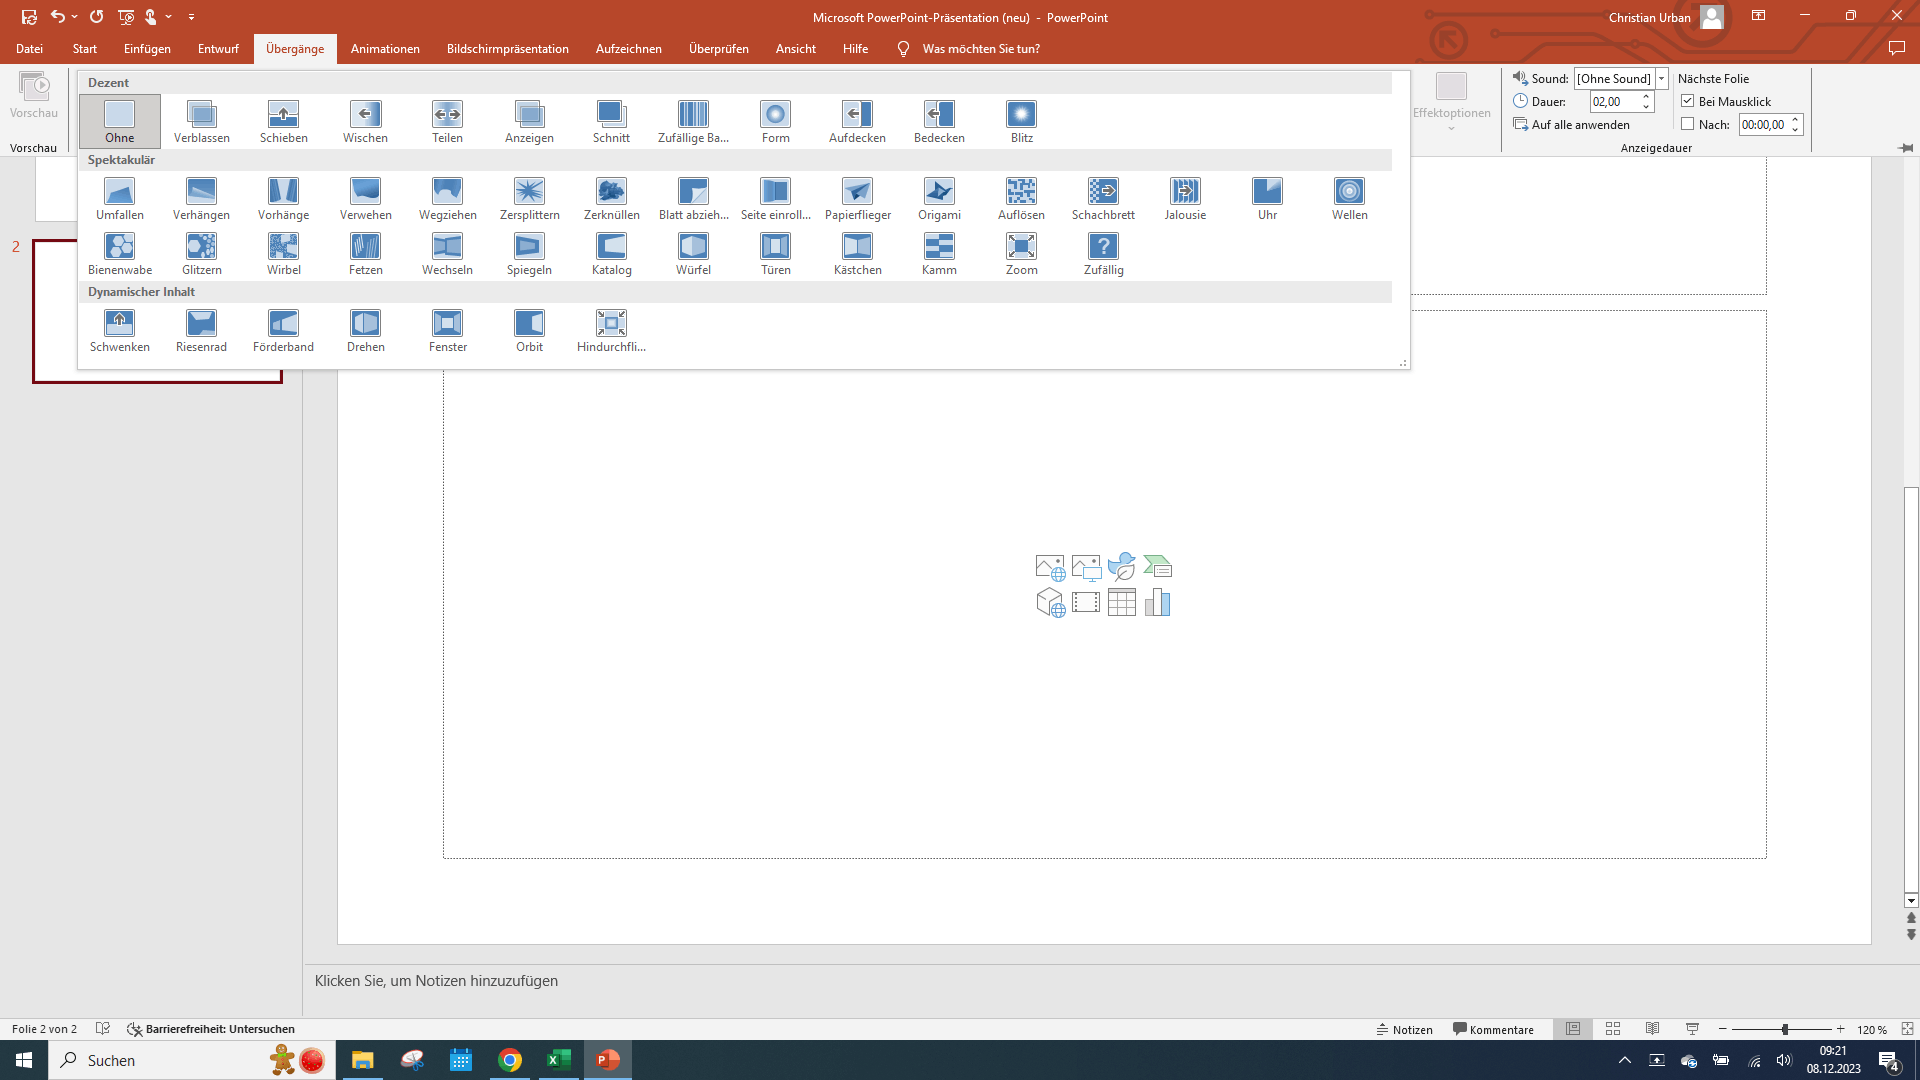1920x1080 pixels.
Task: Apply the Verblassen subtle transition
Action: [201, 122]
